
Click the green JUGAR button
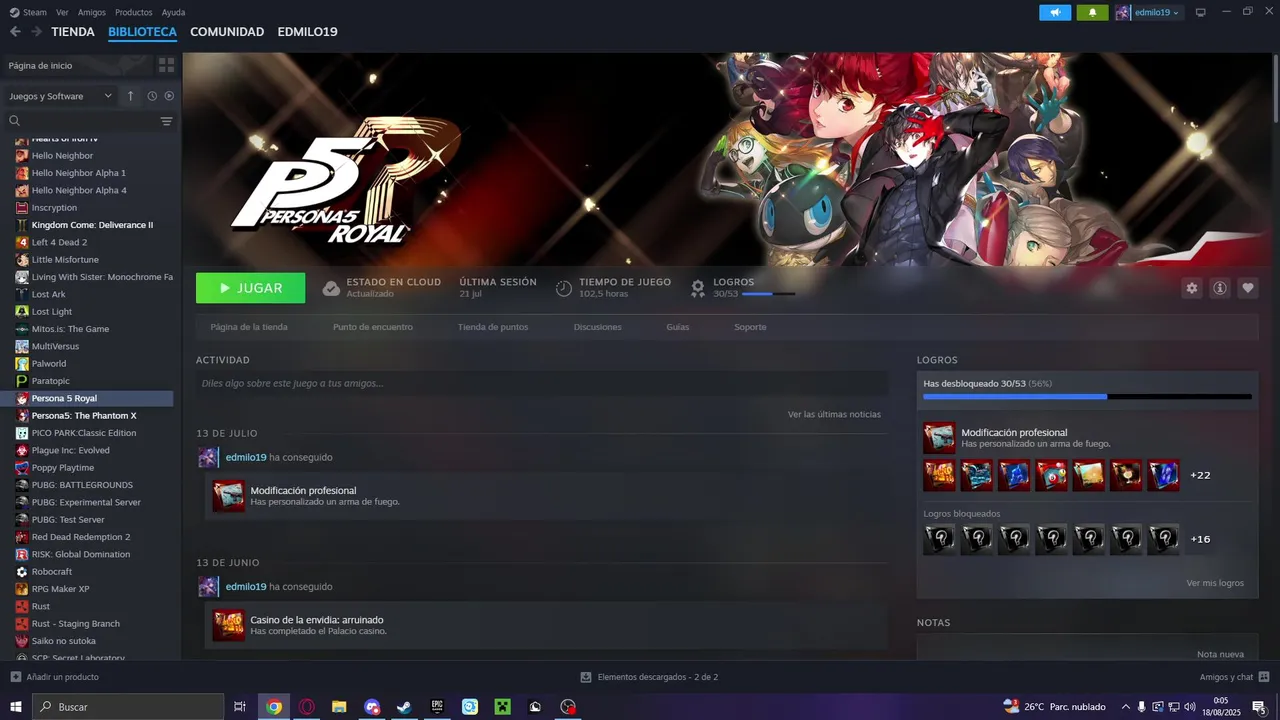[251, 288]
